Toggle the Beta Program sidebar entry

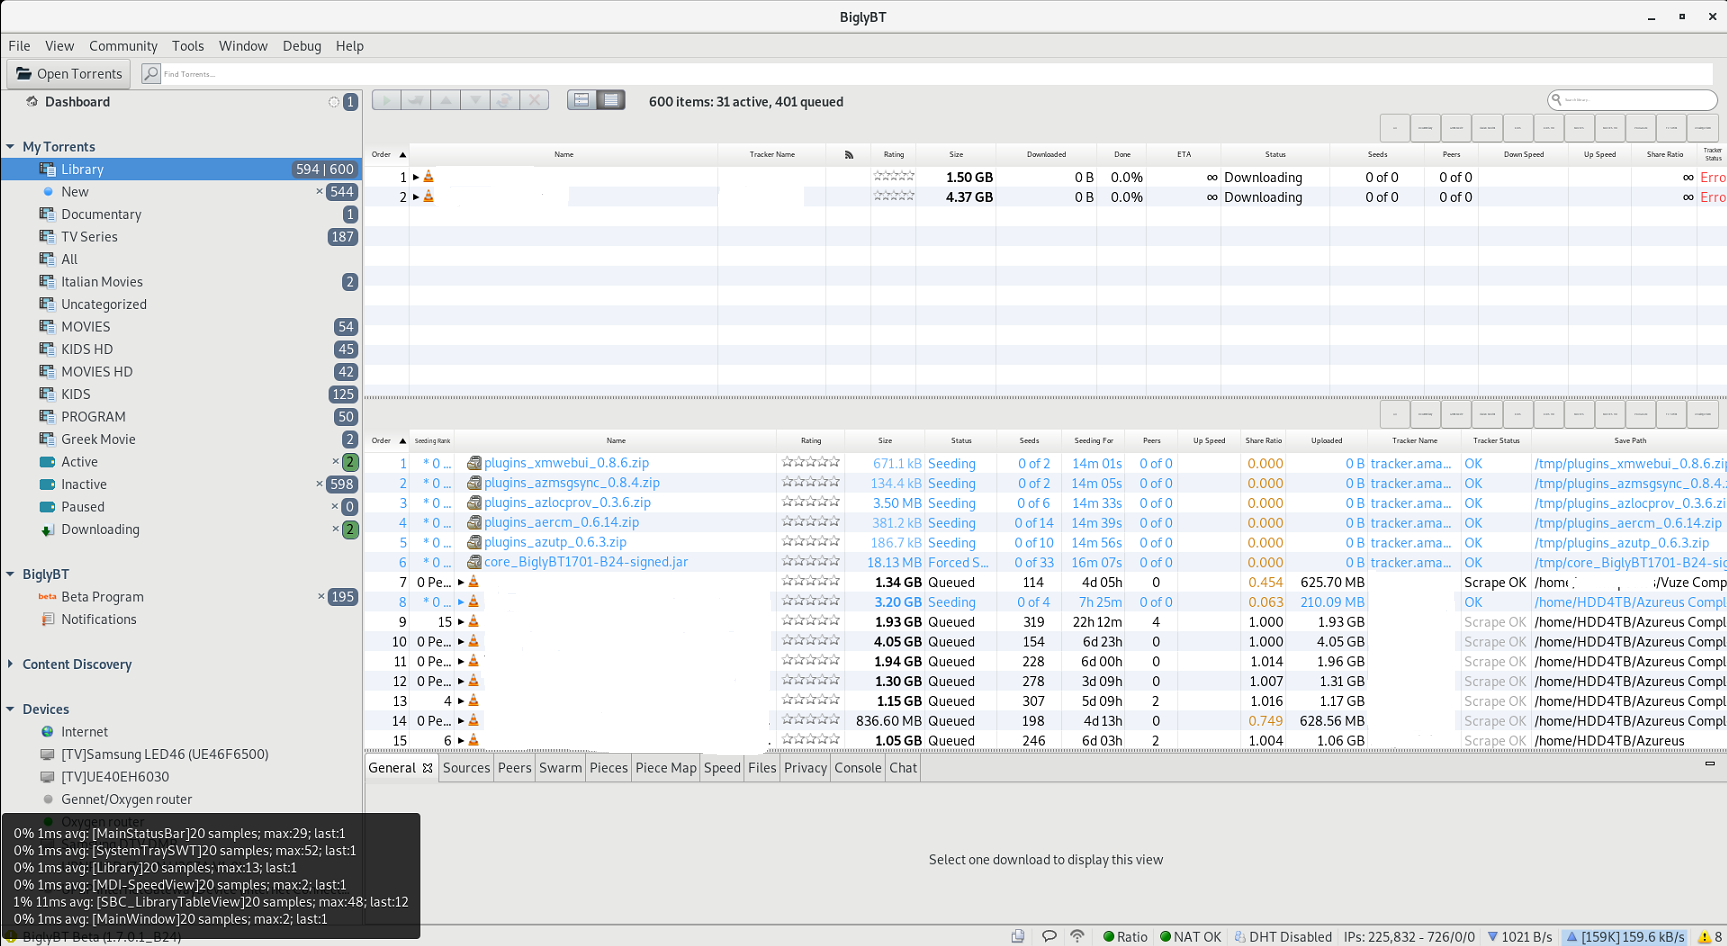point(102,596)
